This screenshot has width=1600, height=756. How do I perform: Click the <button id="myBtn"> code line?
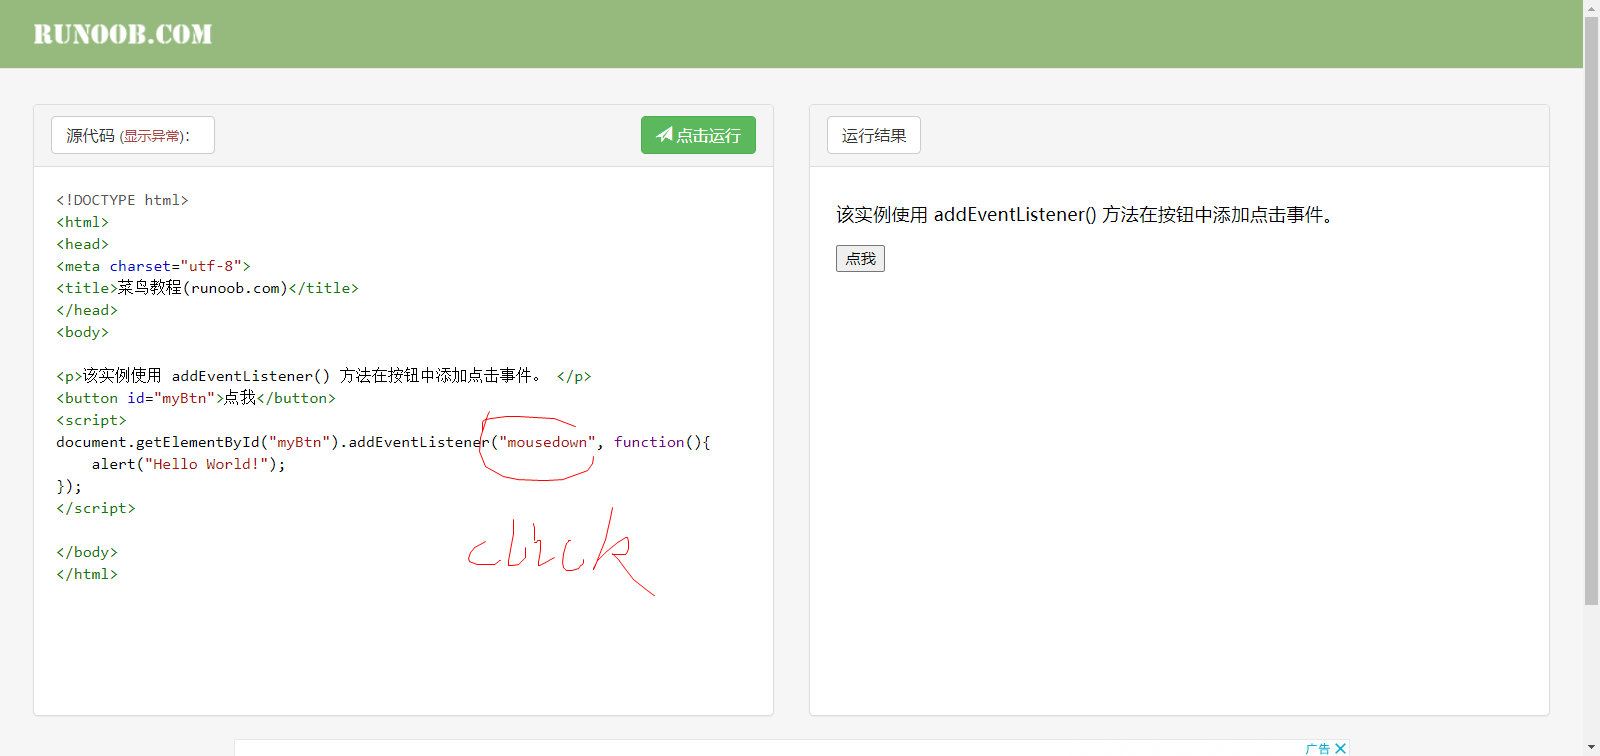[x=196, y=398]
